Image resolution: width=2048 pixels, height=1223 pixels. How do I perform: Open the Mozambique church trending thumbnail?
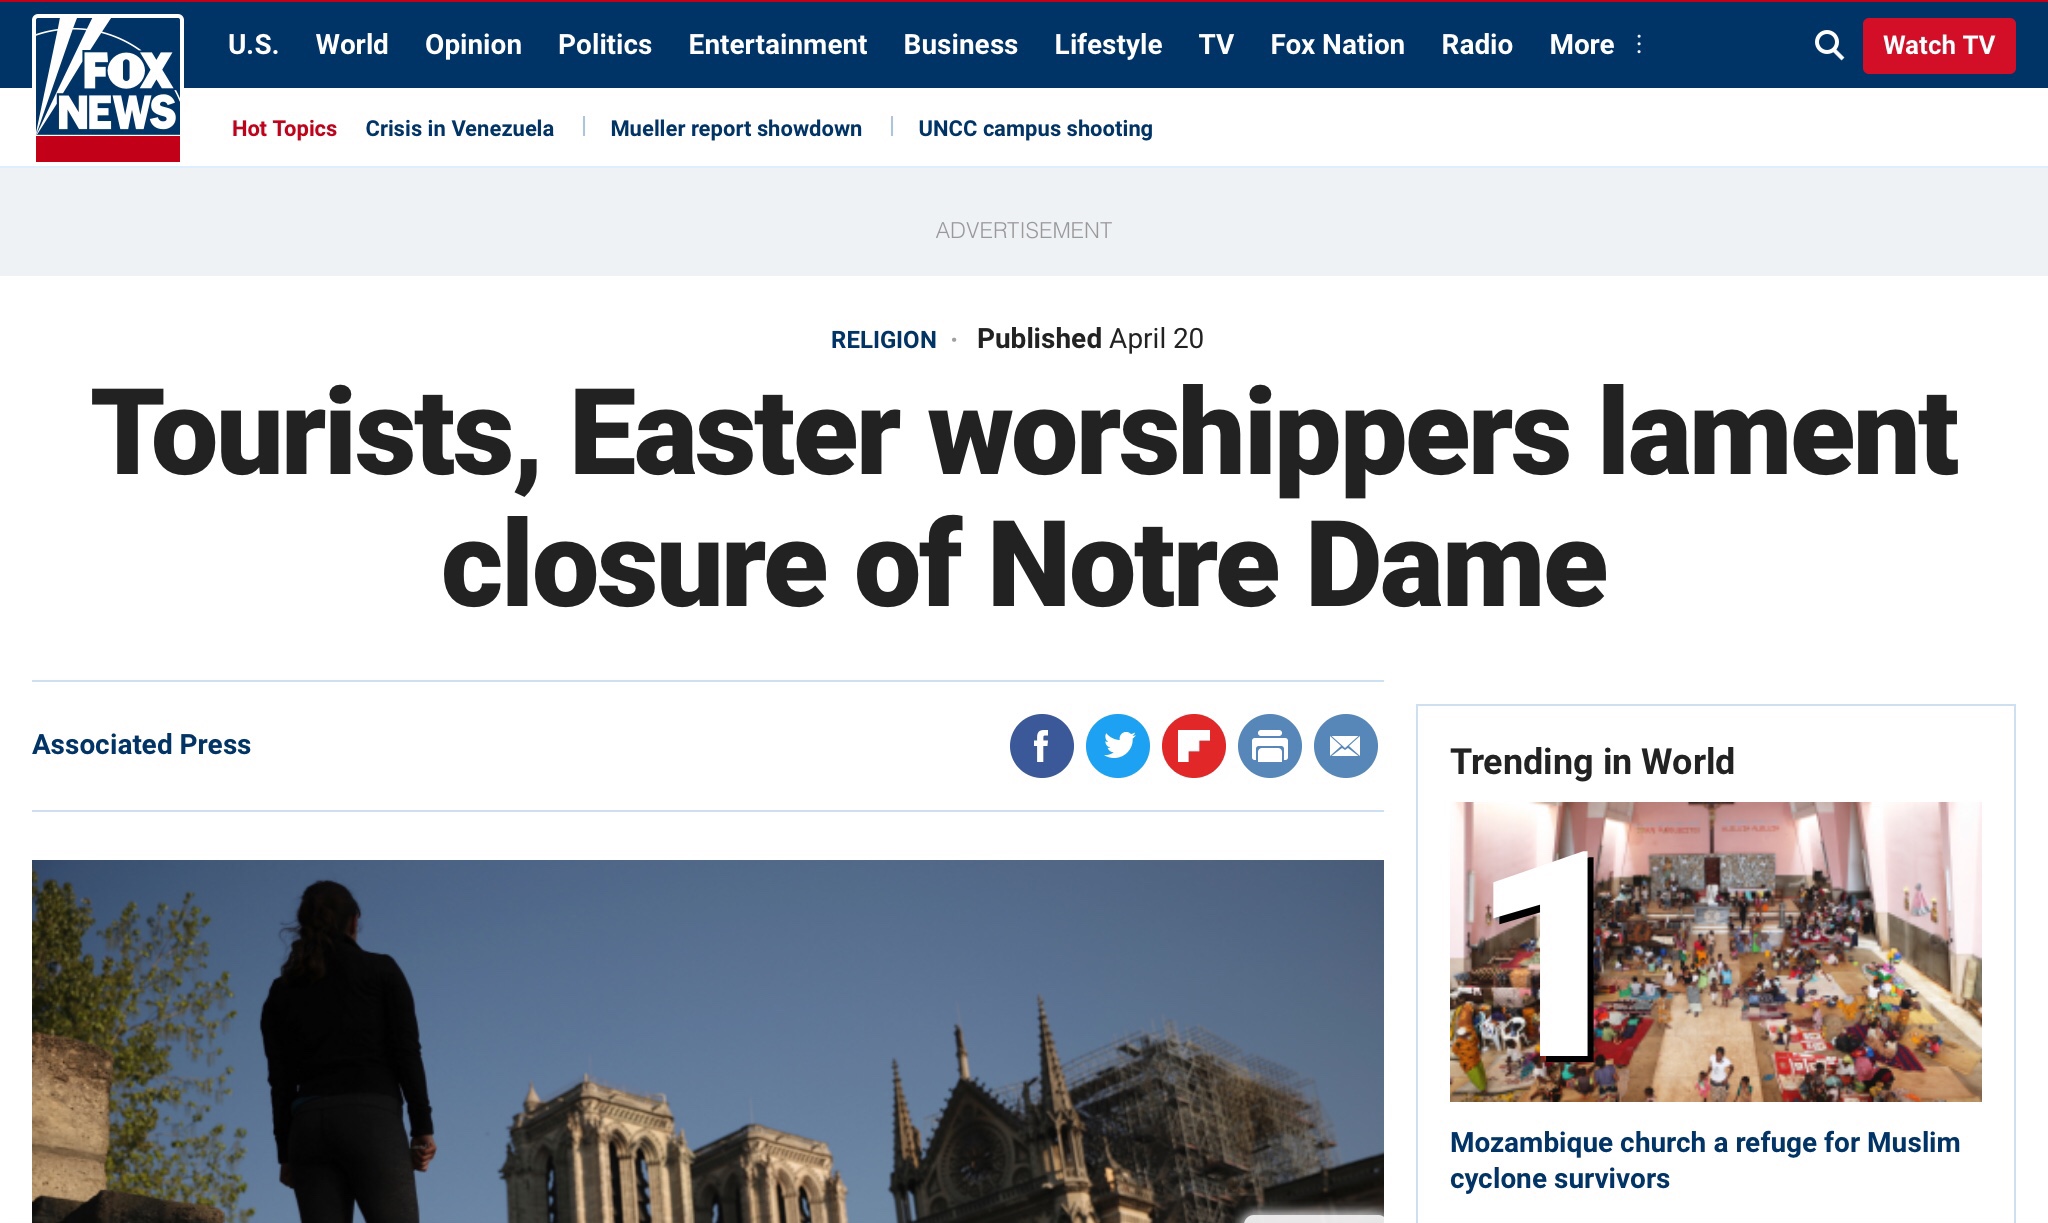[x=1715, y=951]
